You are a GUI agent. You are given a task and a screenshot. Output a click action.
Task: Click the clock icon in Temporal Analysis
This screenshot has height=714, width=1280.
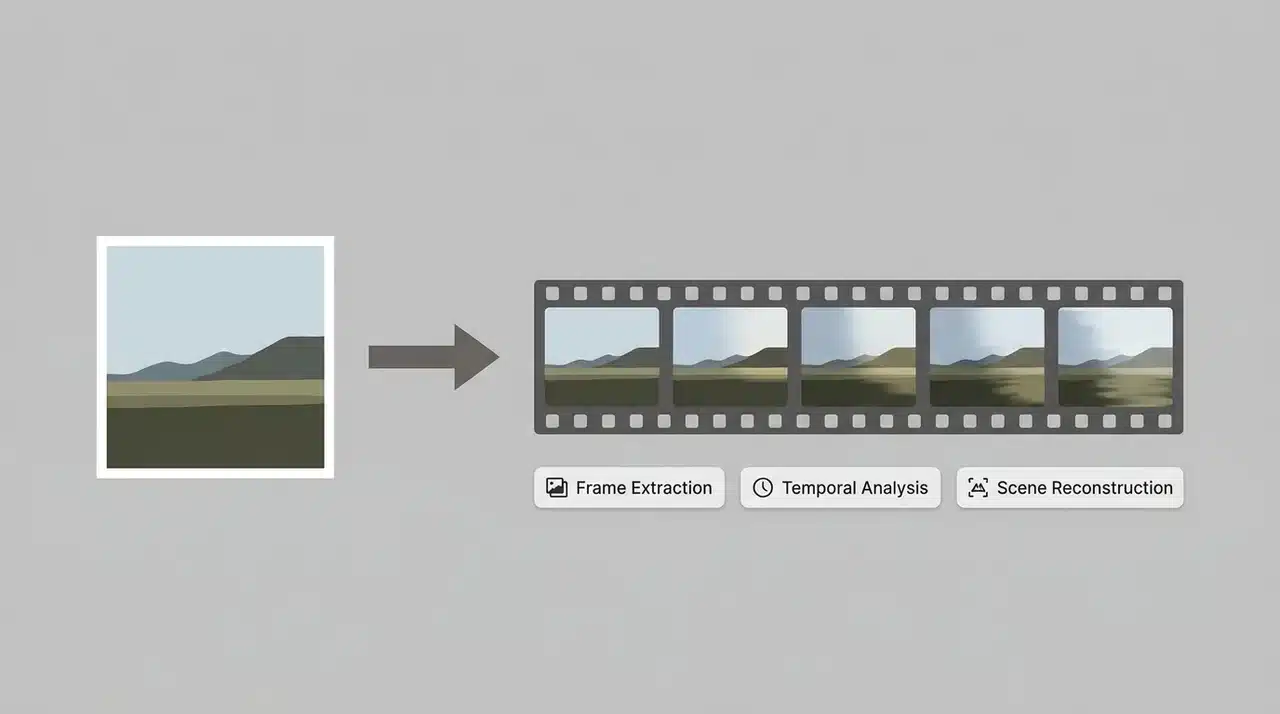[763, 488]
